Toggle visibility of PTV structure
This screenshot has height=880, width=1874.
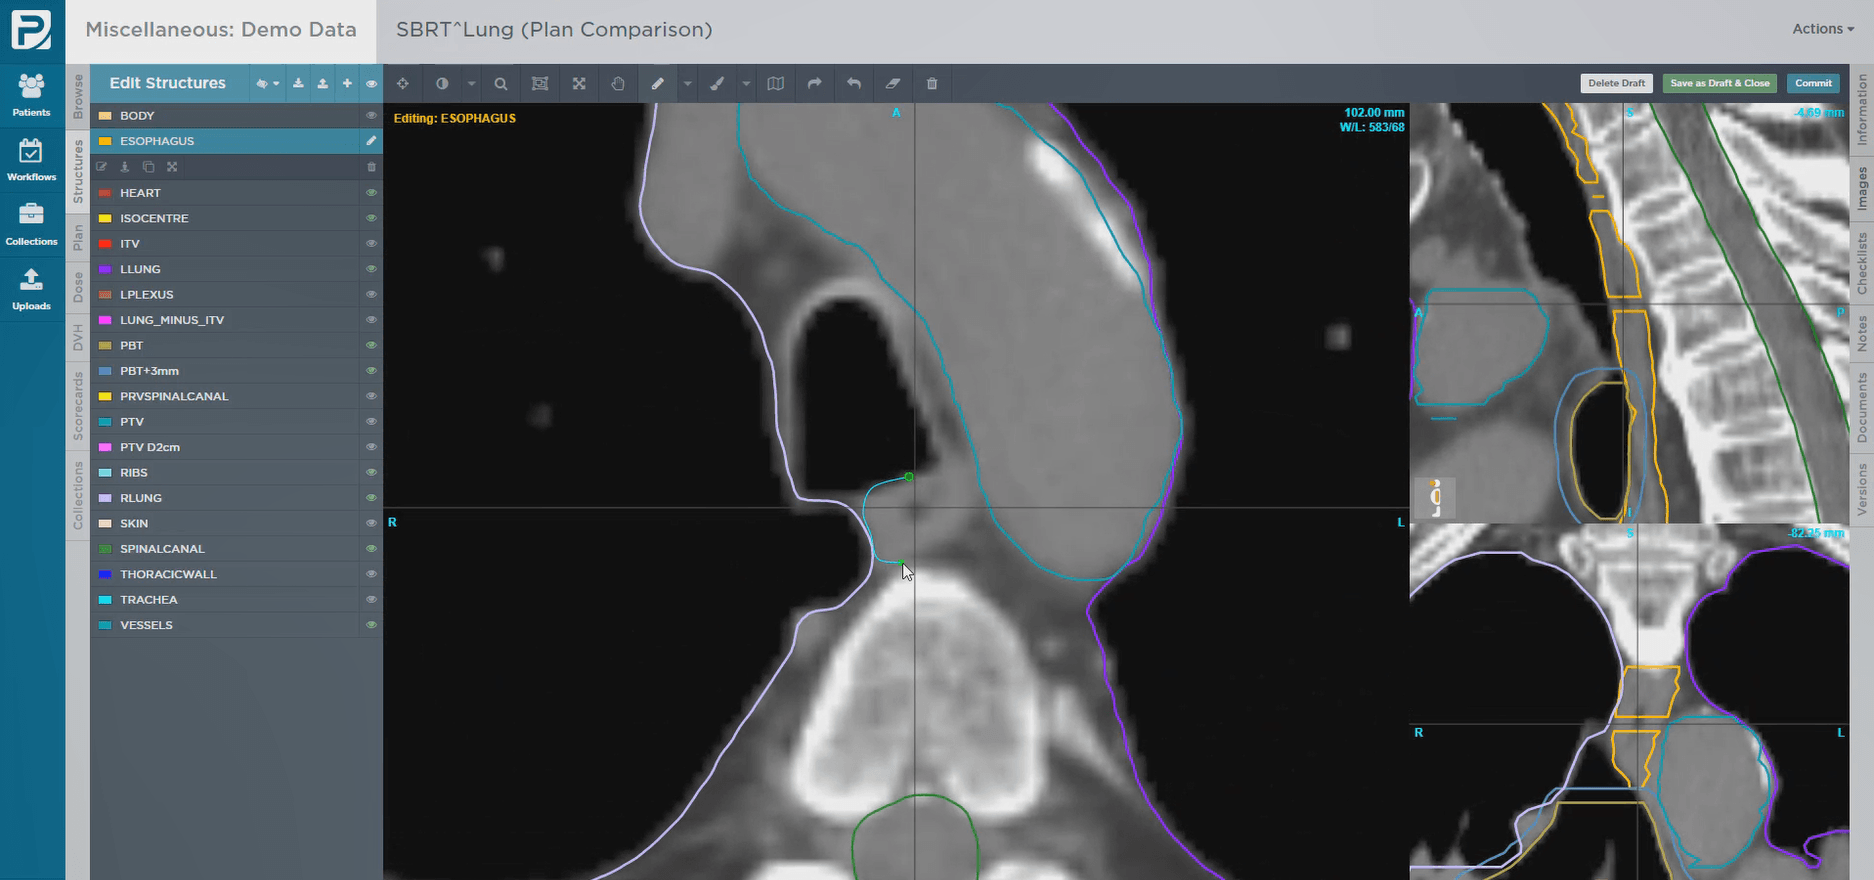[x=371, y=422]
